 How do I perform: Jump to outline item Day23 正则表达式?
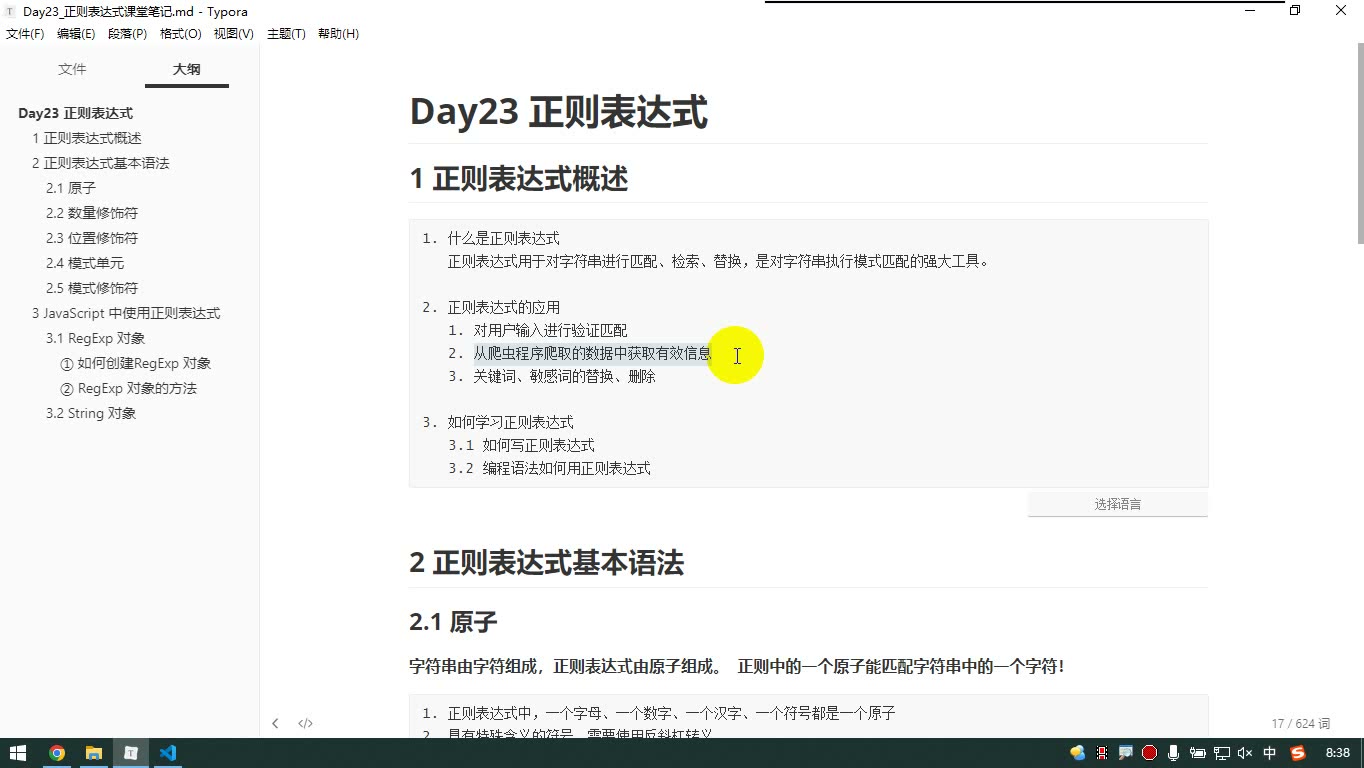point(75,113)
